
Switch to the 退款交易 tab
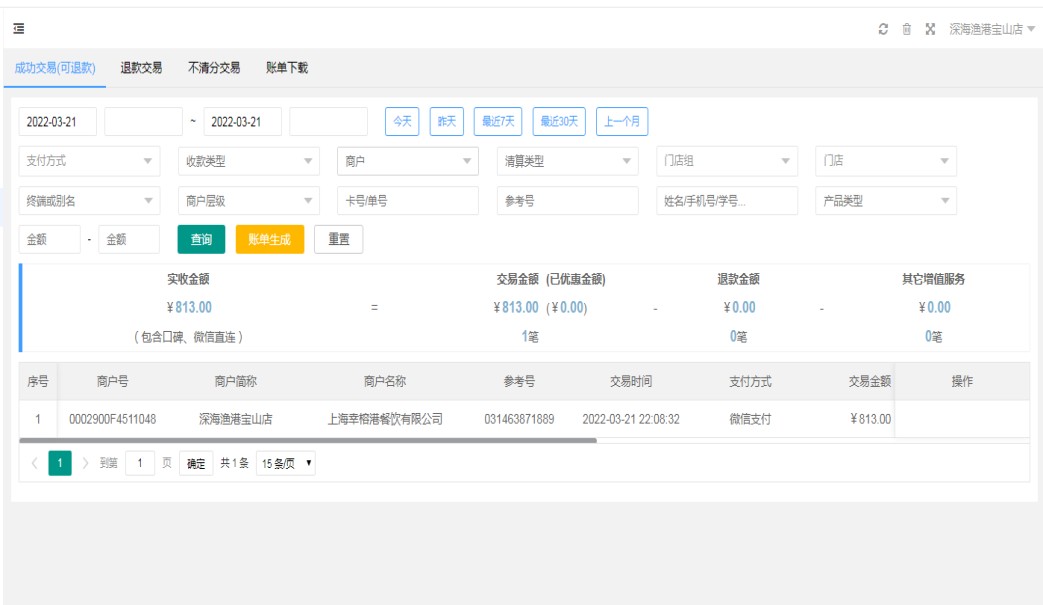141,68
